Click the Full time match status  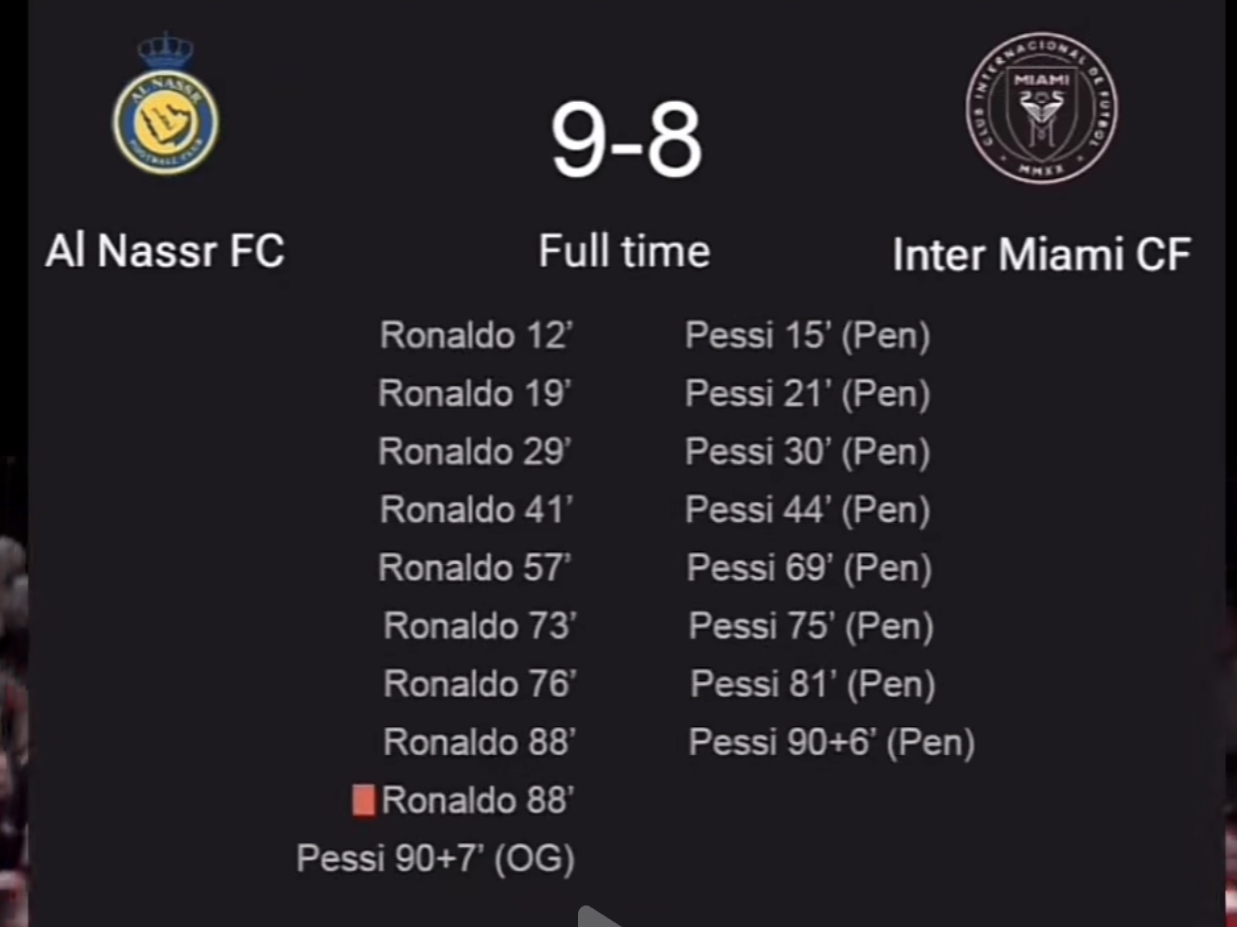(624, 250)
